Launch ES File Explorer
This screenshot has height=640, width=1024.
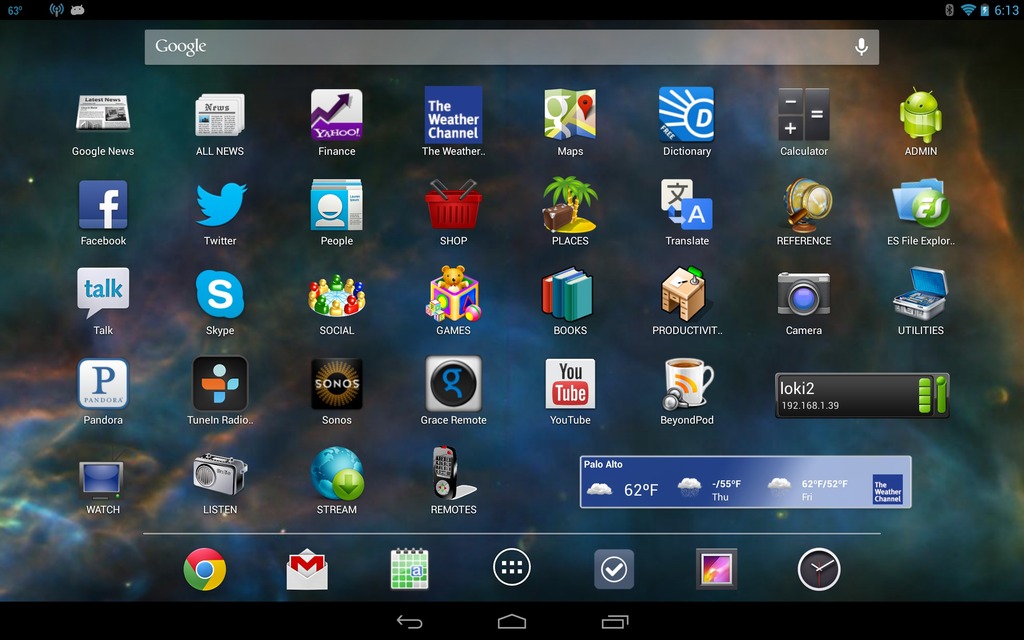coord(920,203)
